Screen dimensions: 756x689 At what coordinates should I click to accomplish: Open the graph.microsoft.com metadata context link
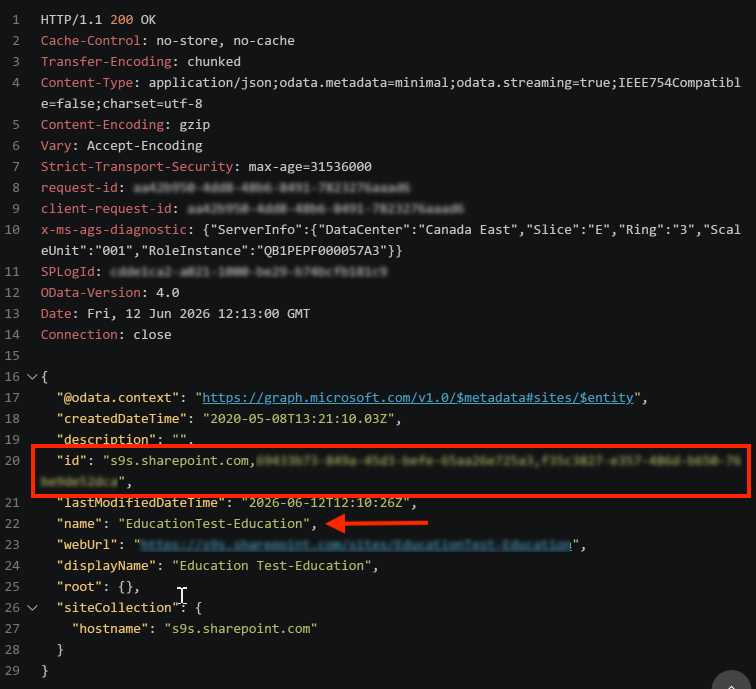pos(418,398)
